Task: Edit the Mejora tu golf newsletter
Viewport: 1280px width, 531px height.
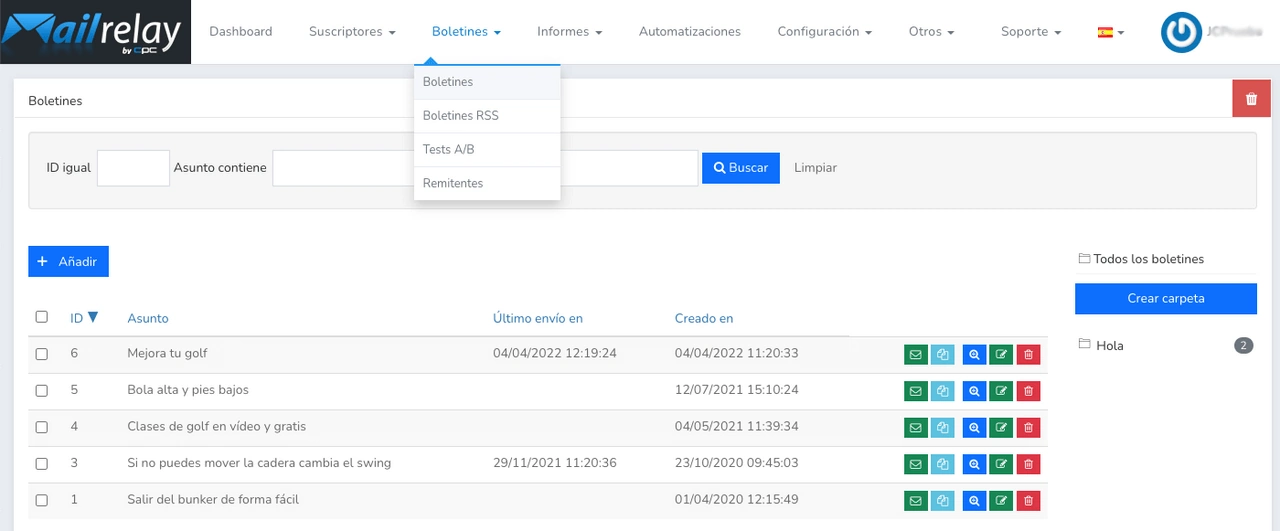Action: click(1001, 354)
